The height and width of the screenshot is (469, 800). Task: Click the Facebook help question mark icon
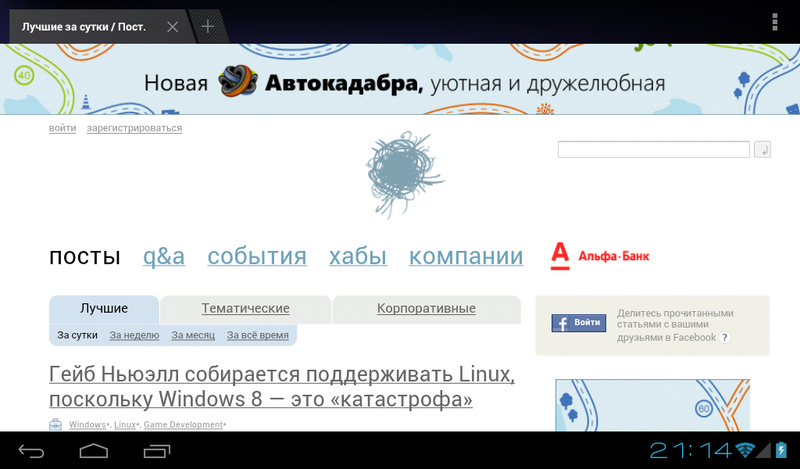click(x=724, y=337)
